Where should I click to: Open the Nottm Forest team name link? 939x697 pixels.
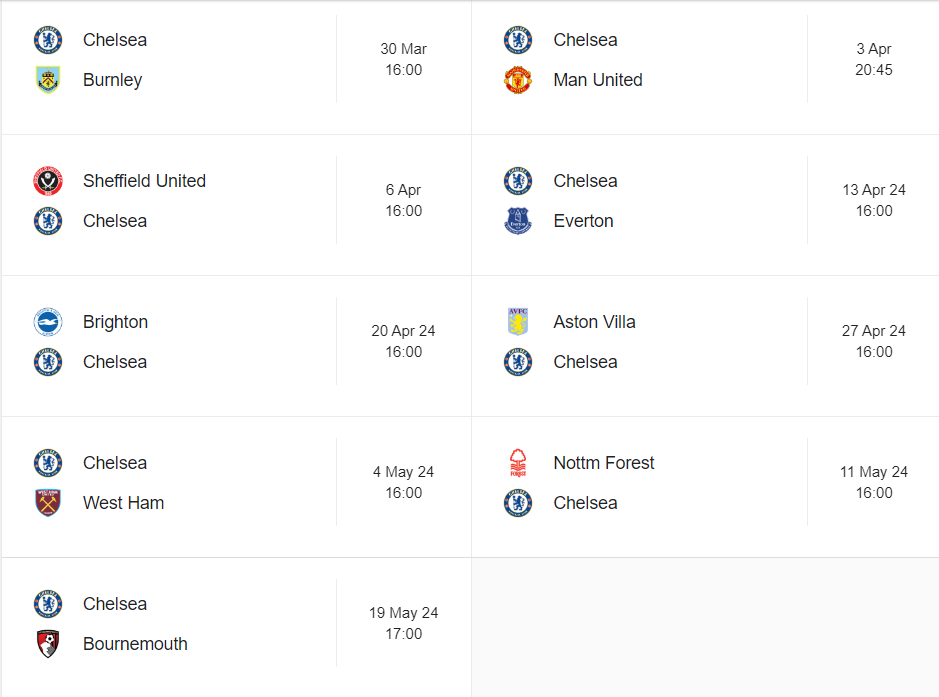[x=603, y=463]
